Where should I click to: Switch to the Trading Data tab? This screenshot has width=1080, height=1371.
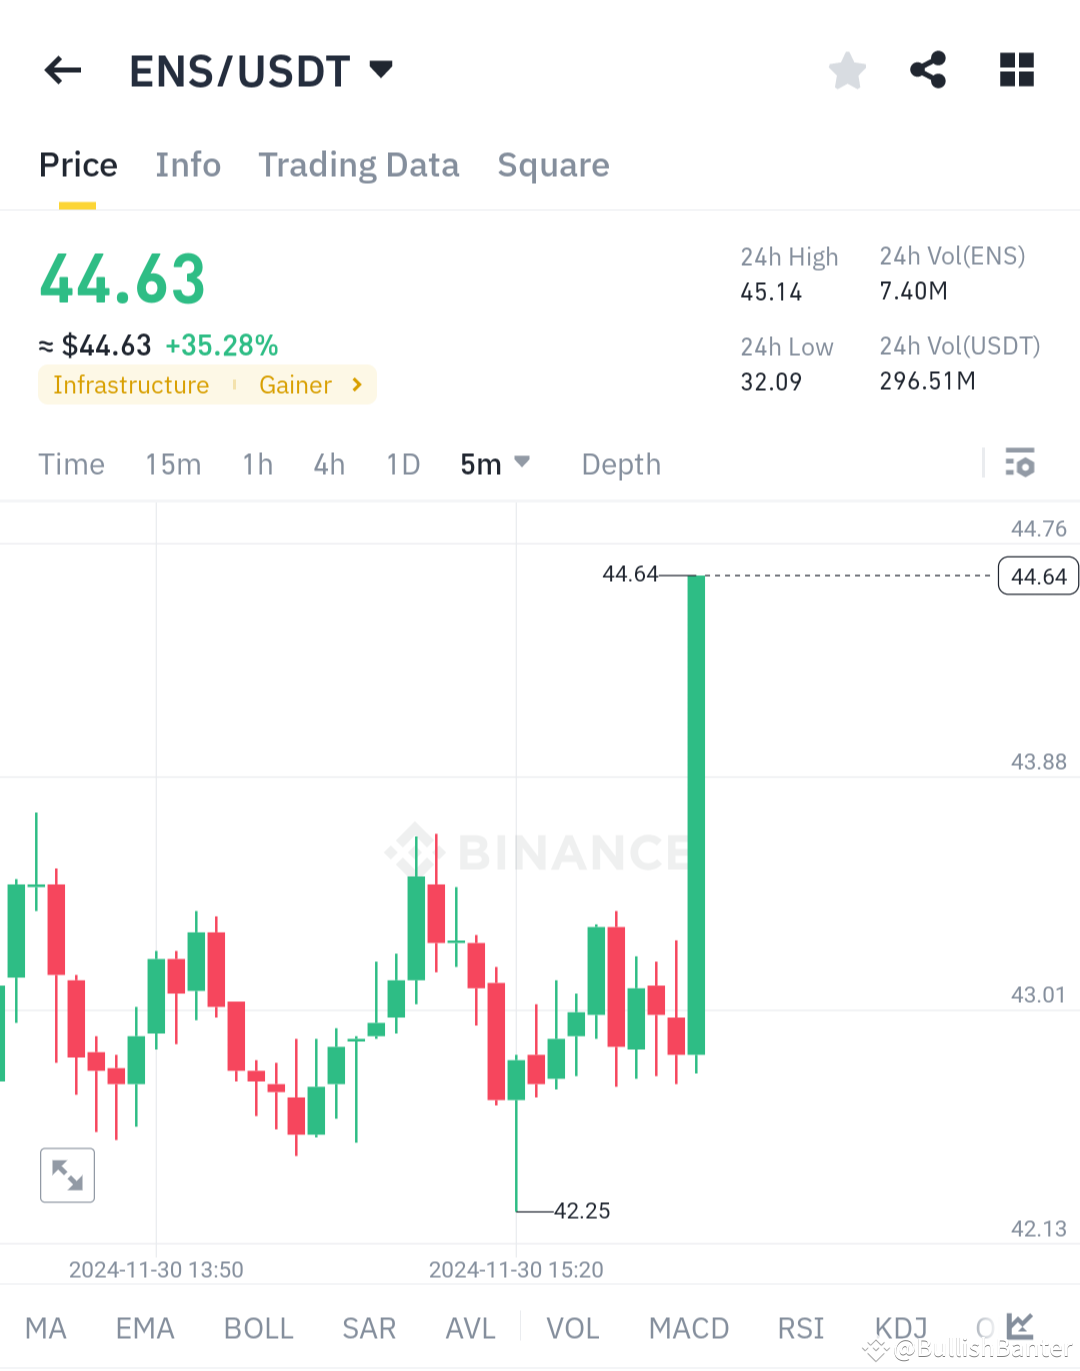pyautogui.click(x=358, y=165)
